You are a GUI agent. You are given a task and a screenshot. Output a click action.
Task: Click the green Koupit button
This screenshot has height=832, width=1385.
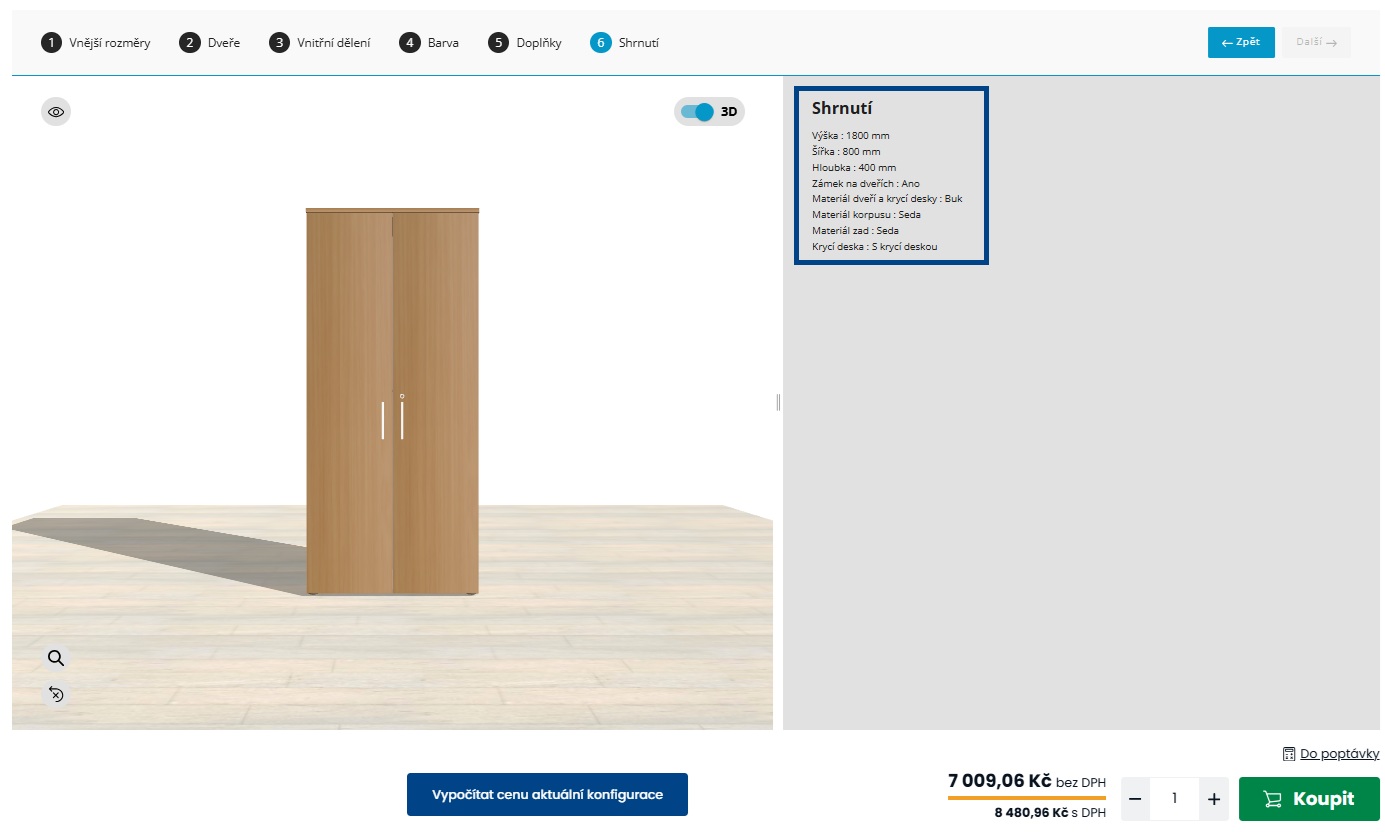click(1309, 799)
